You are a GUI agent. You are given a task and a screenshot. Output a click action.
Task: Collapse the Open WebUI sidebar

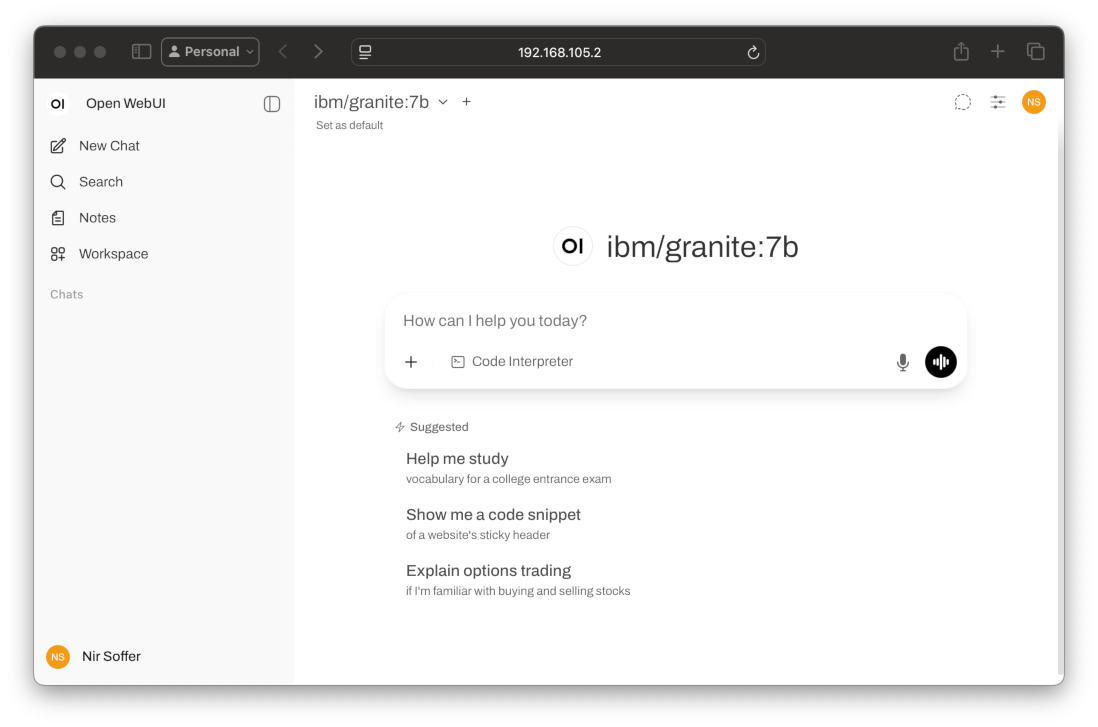tap(271, 104)
